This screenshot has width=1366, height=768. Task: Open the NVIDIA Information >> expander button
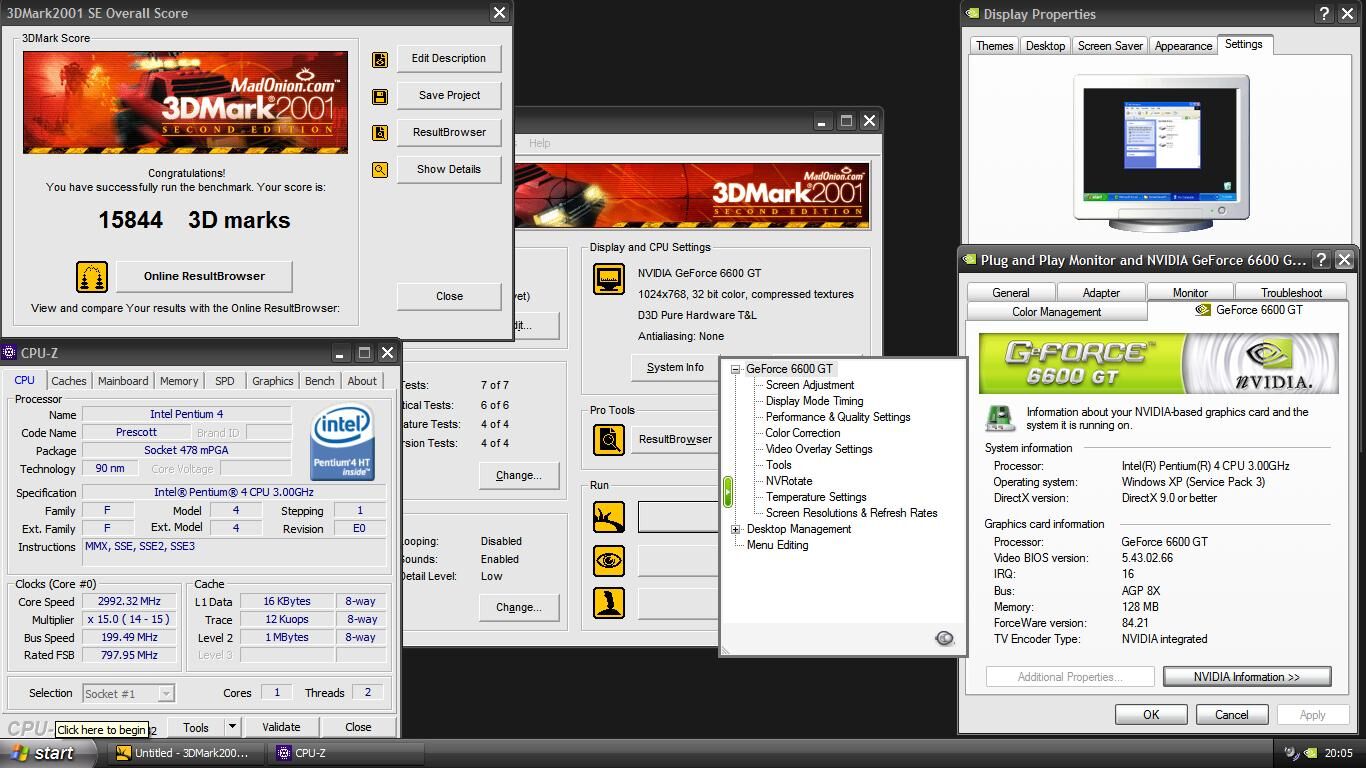click(1247, 677)
